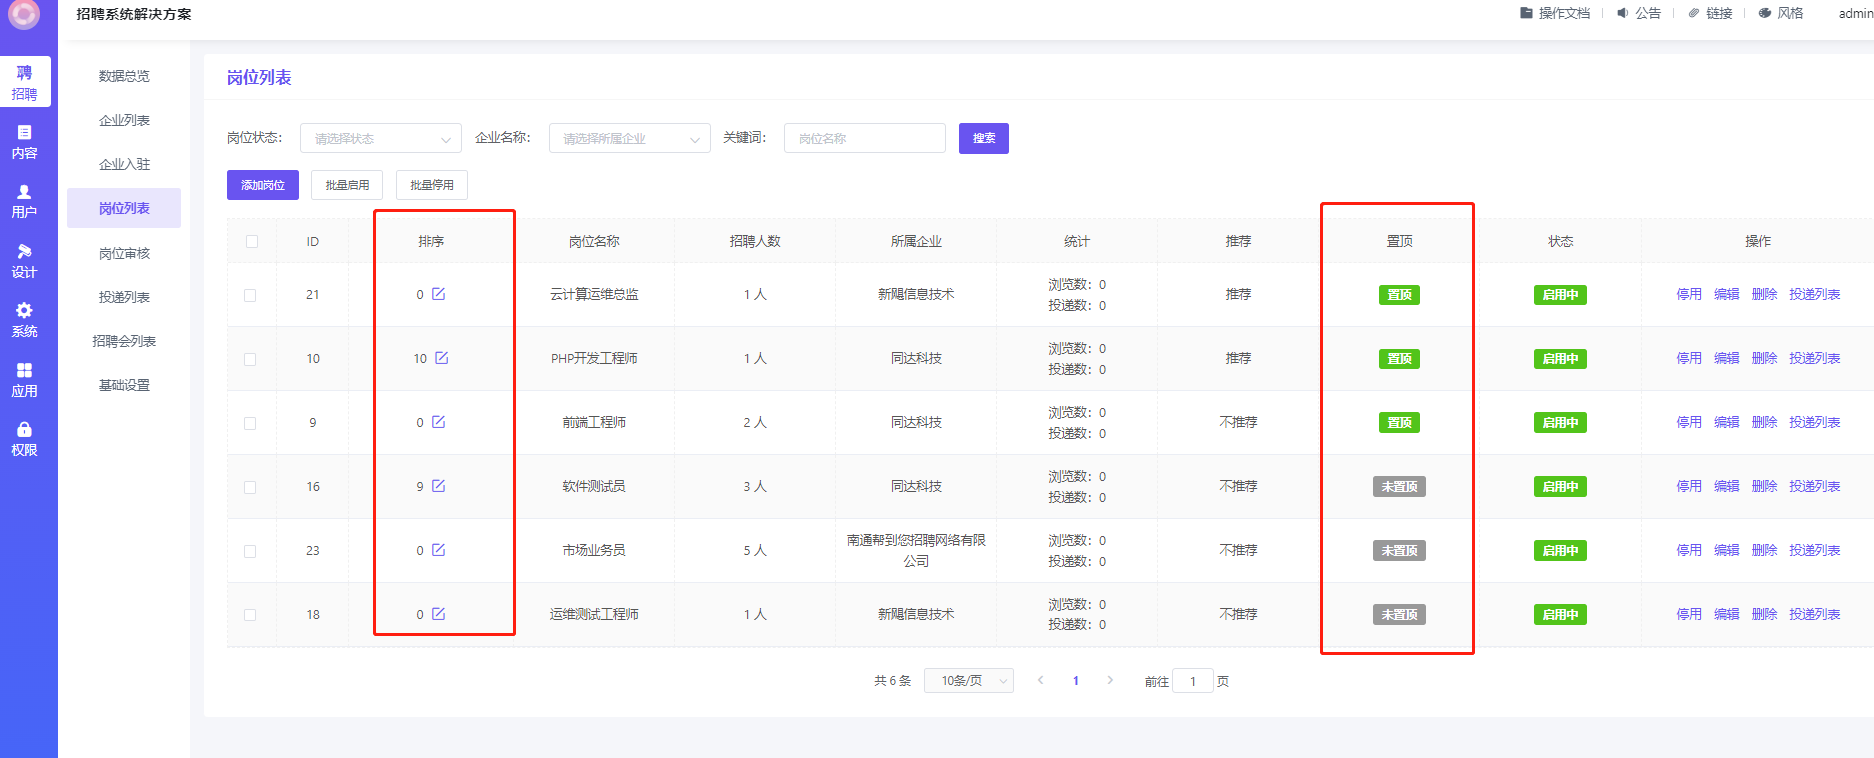
Task: Check the checkbox for 云计算运维总监 row
Action: click(250, 295)
